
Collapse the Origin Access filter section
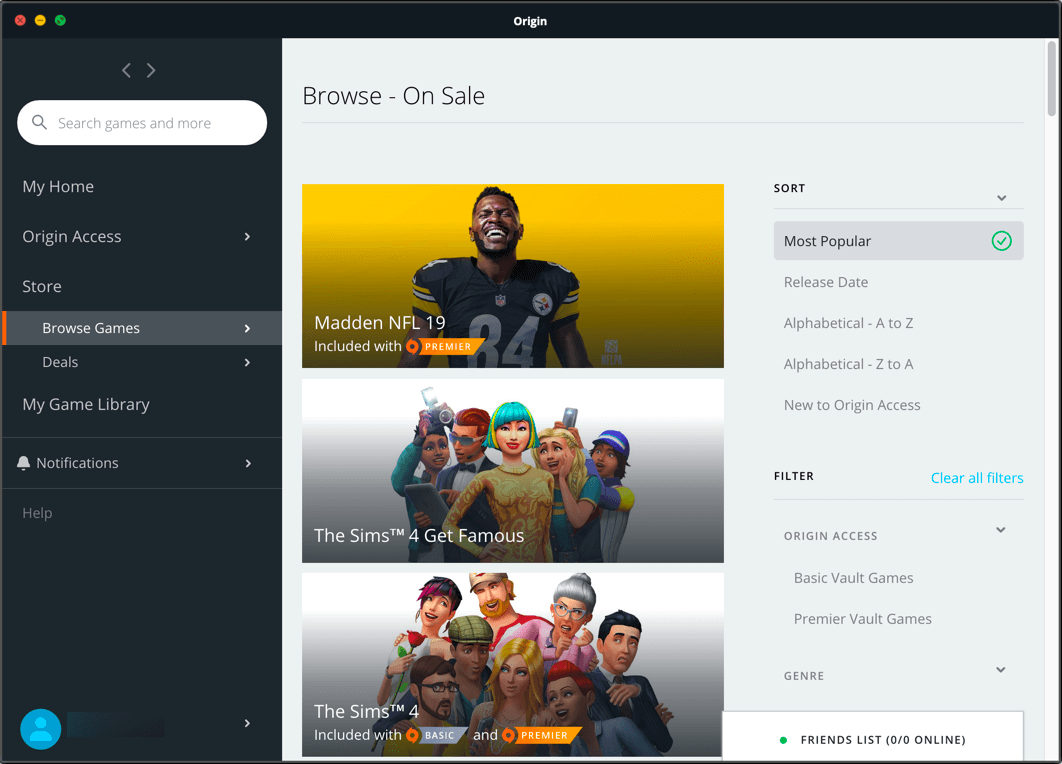click(1000, 530)
